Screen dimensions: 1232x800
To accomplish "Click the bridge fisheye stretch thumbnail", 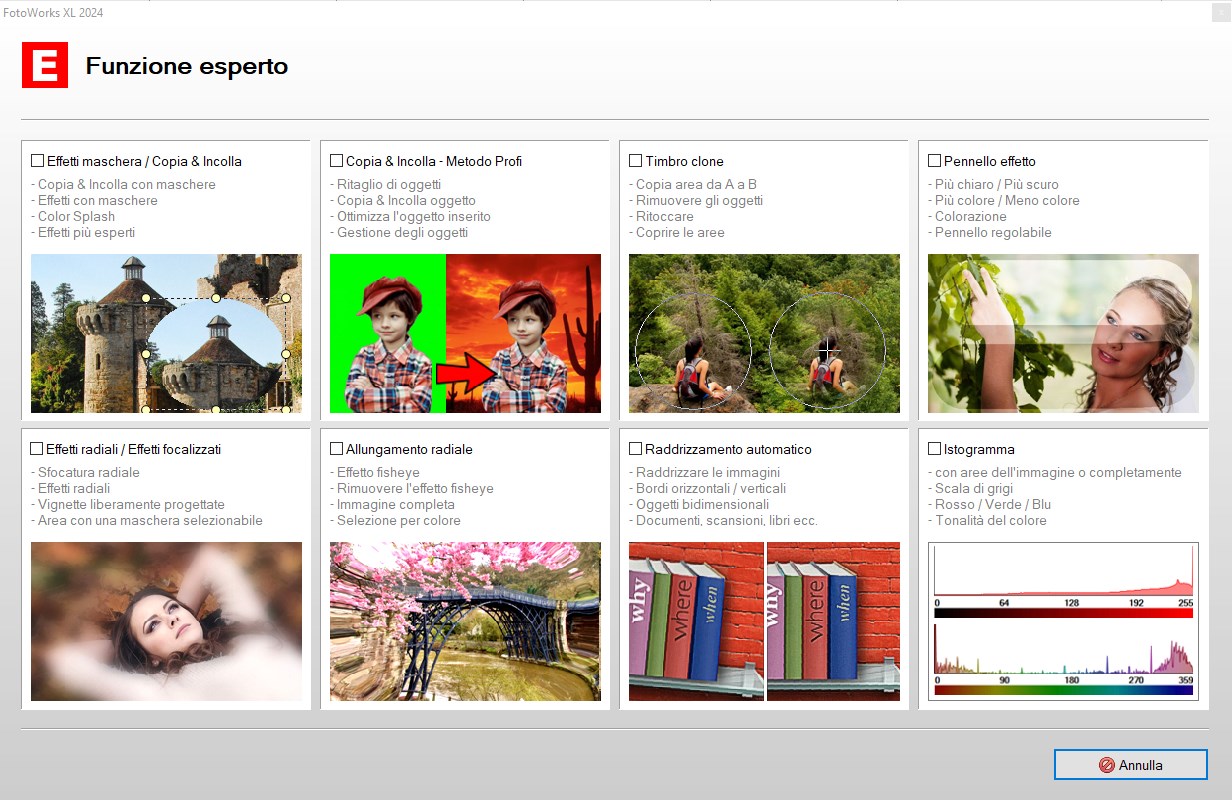I will 465,621.
